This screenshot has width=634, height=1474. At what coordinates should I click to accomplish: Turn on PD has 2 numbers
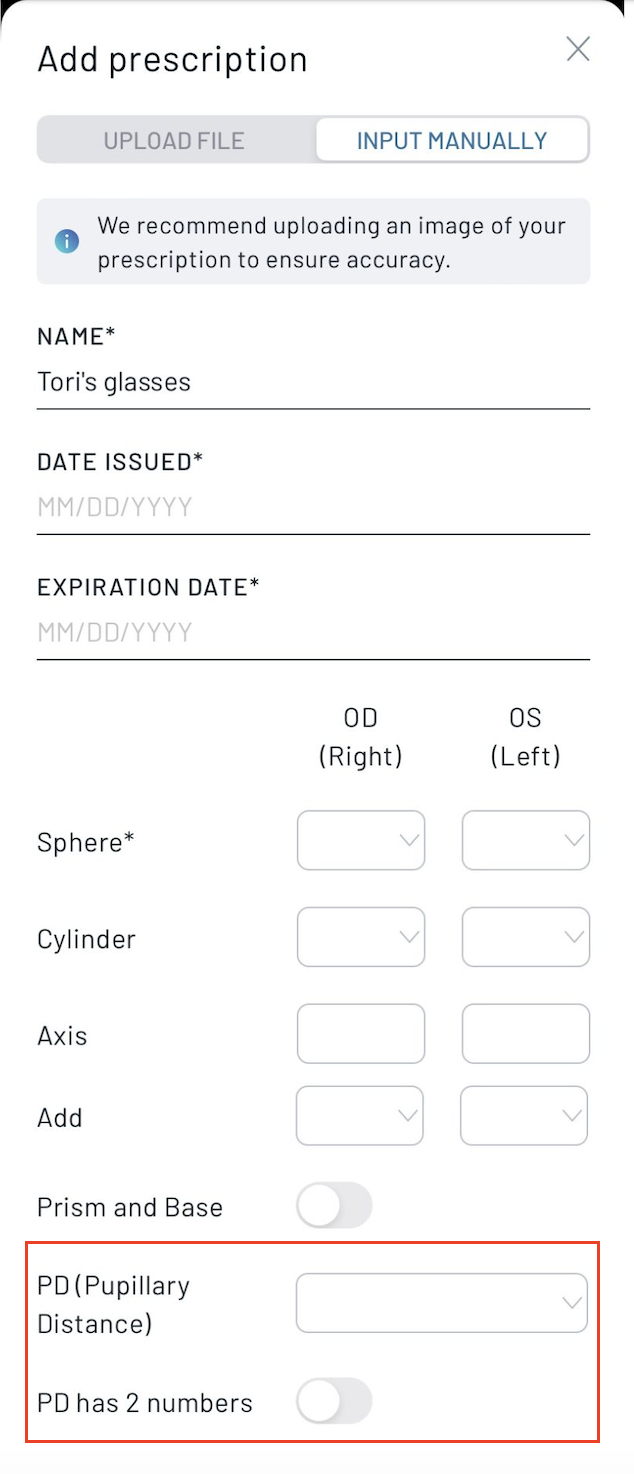pyautogui.click(x=335, y=1401)
